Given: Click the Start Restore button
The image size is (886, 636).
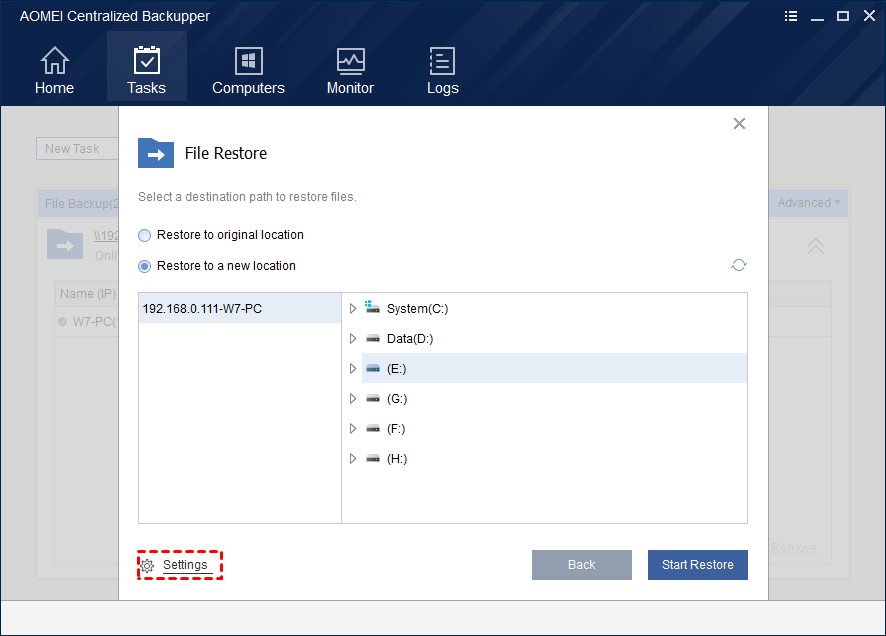Looking at the screenshot, I should click(698, 565).
